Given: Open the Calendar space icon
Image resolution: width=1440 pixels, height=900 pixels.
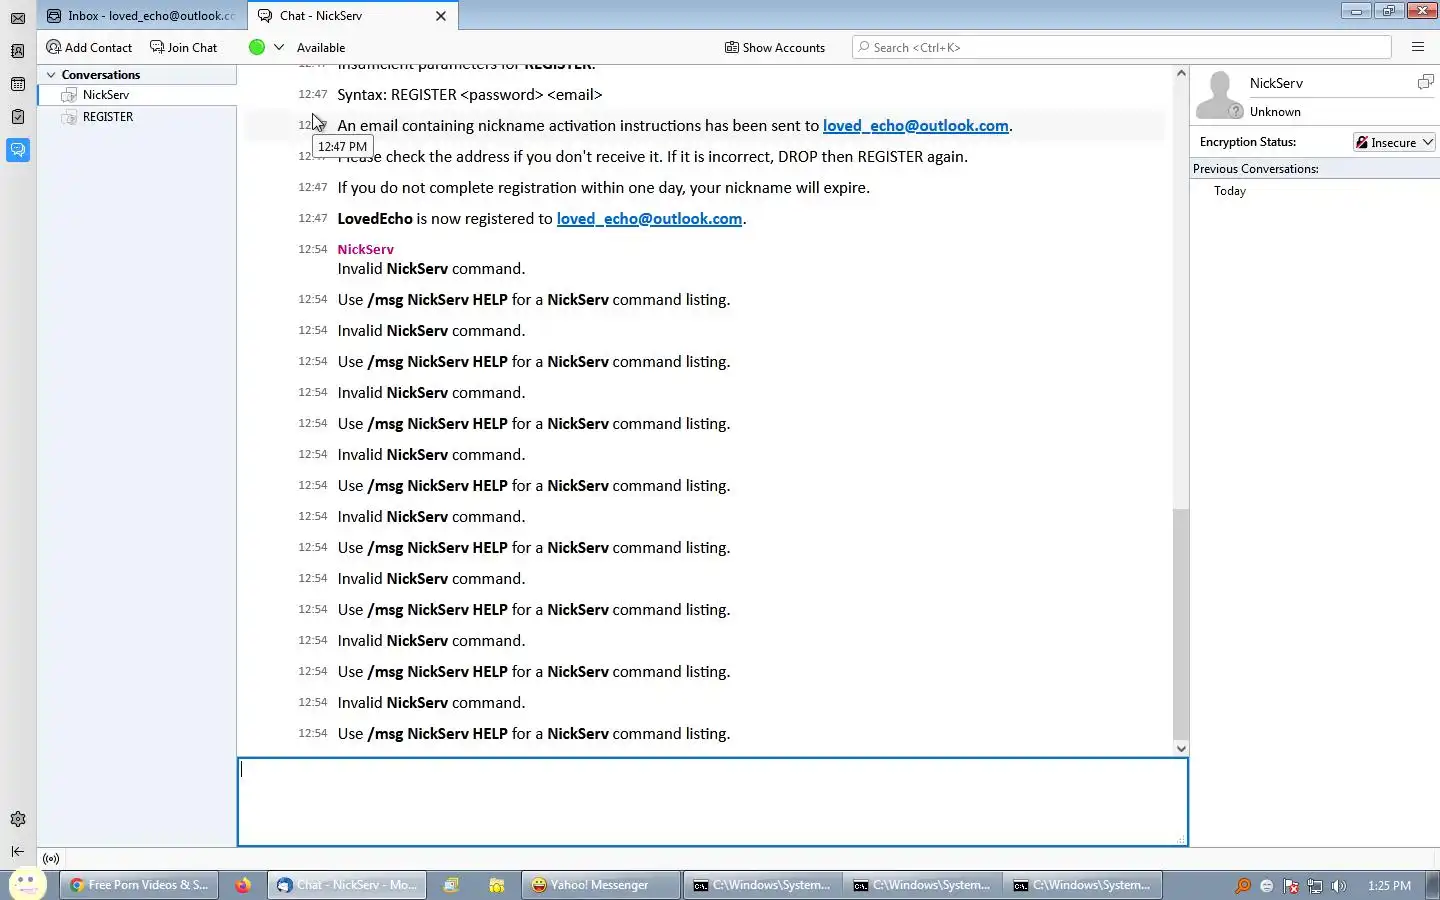Looking at the screenshot, I should (18, 84).
